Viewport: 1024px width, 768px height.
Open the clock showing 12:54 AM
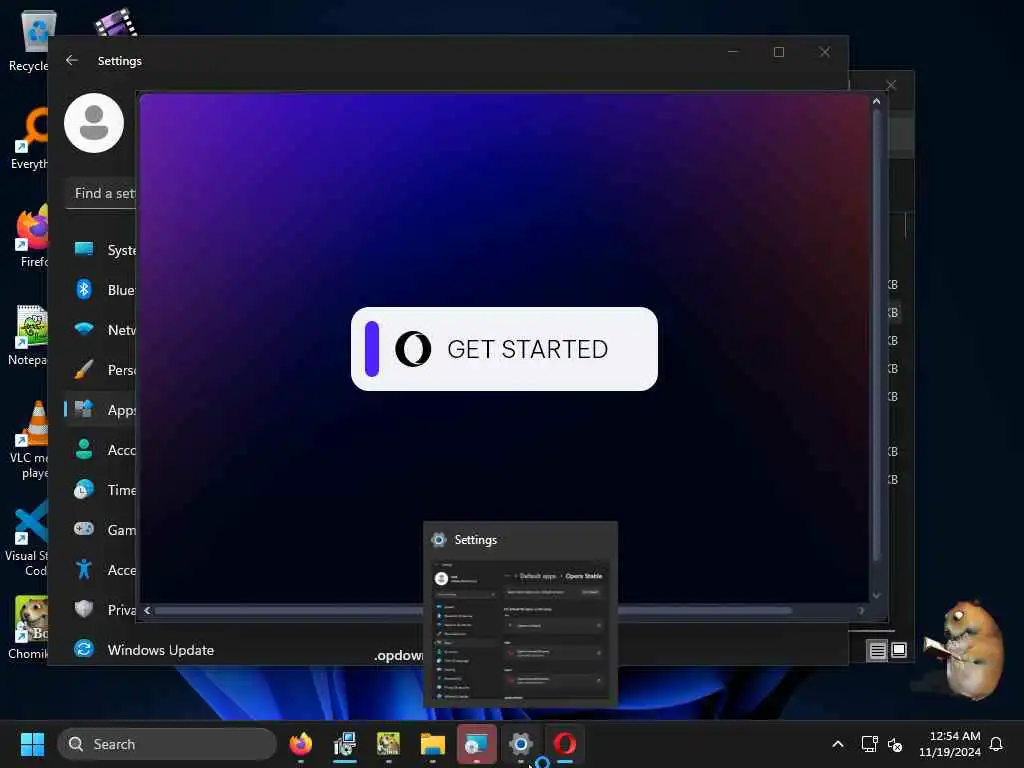click(950, 744)
